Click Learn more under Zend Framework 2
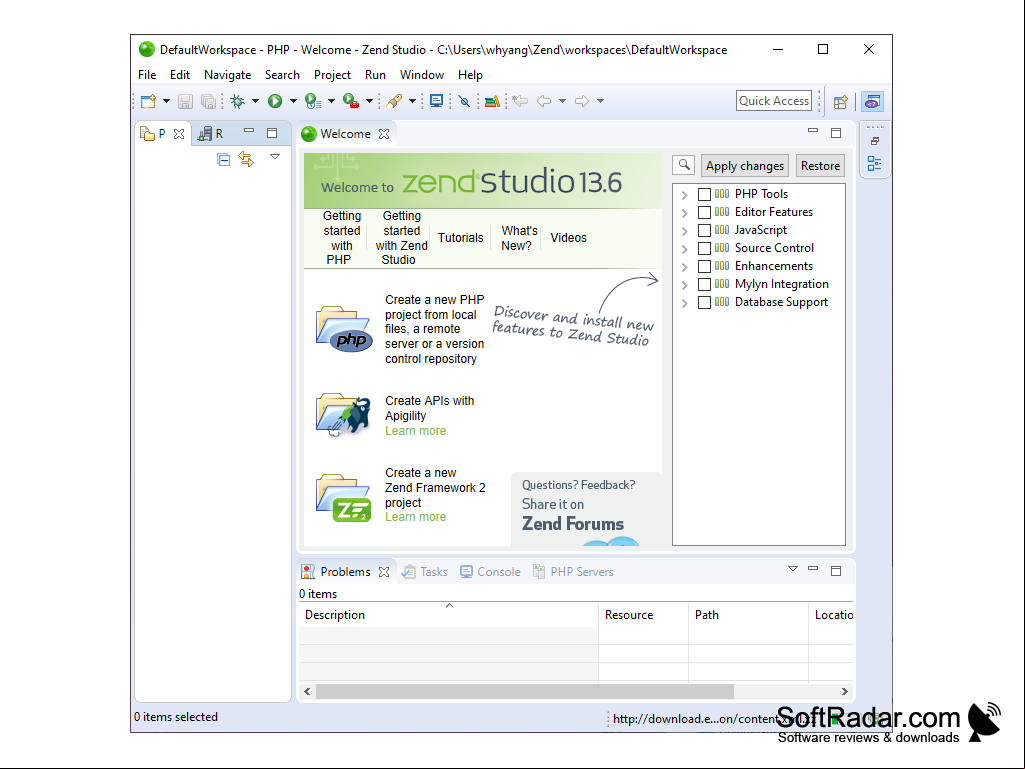The height and width of the screenshot is (769, 1025). 416,517
